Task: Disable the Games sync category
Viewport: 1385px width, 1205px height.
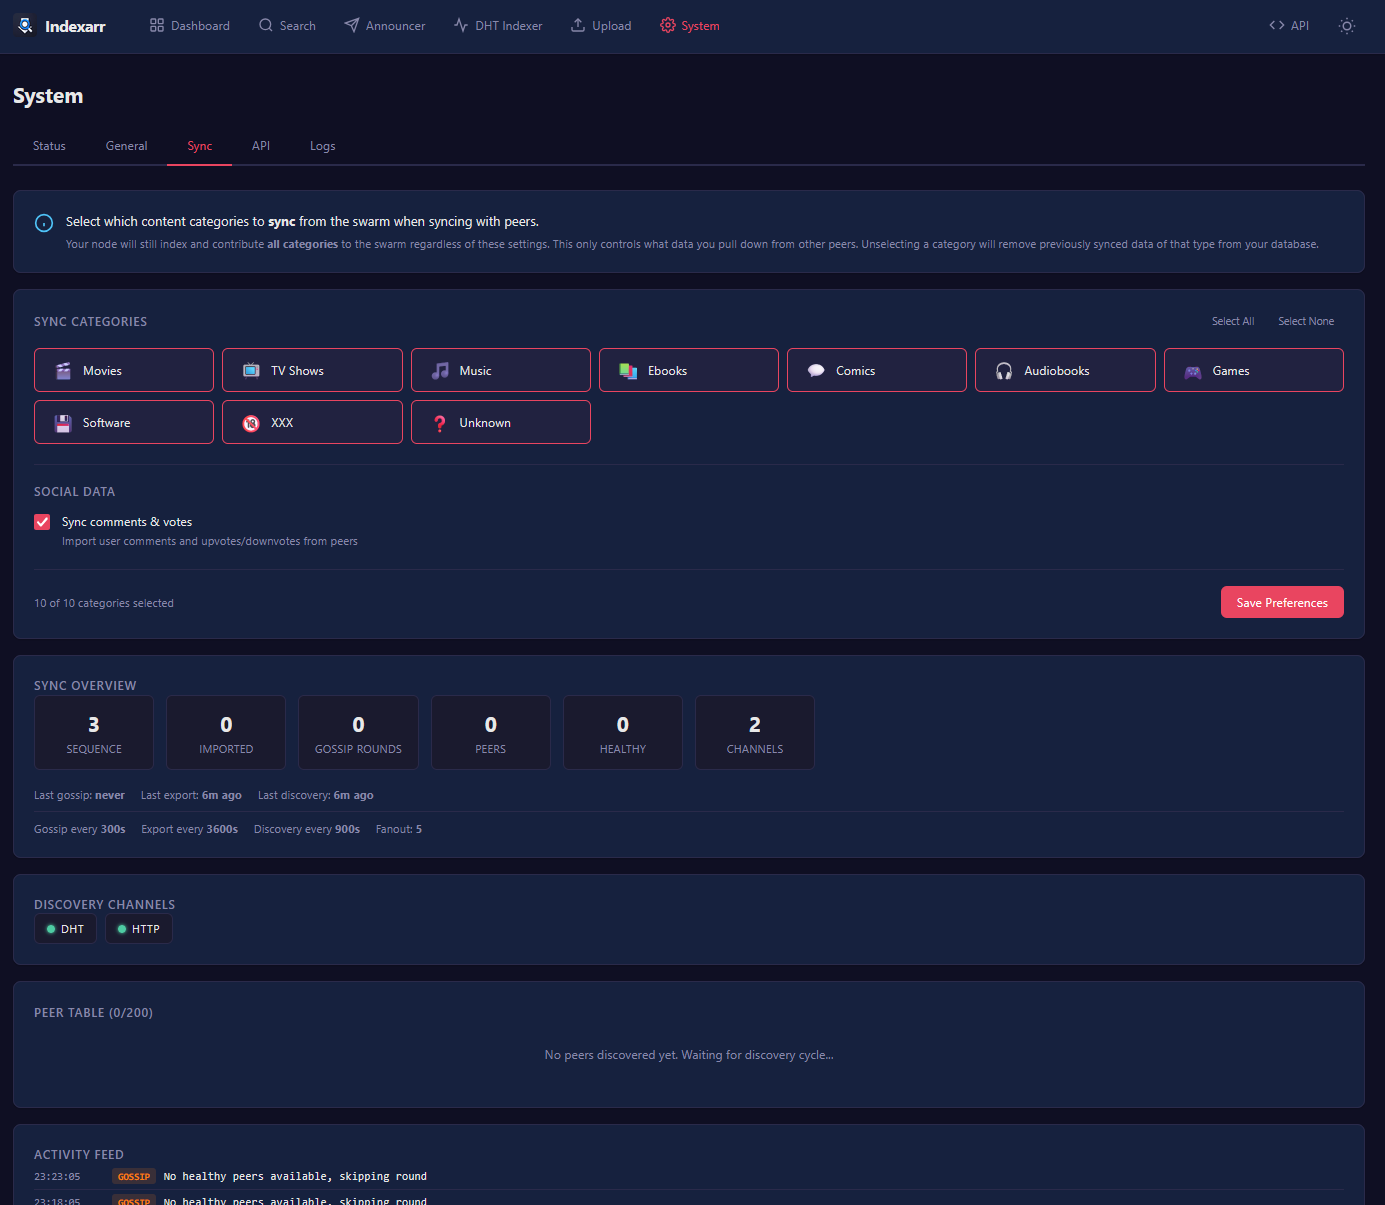Action: click(1253, 370)
